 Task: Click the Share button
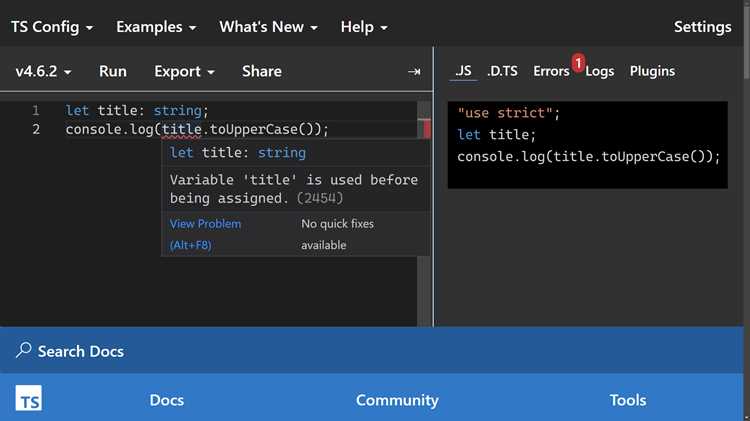[x=262, y=71]
